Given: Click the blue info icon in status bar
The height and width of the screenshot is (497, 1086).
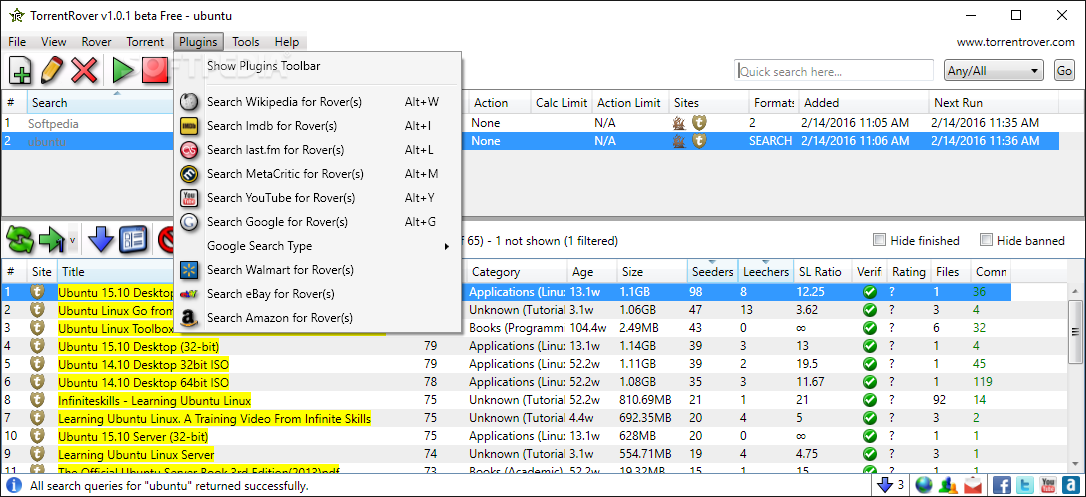Looking at the screenshot, I should [15, 486].
